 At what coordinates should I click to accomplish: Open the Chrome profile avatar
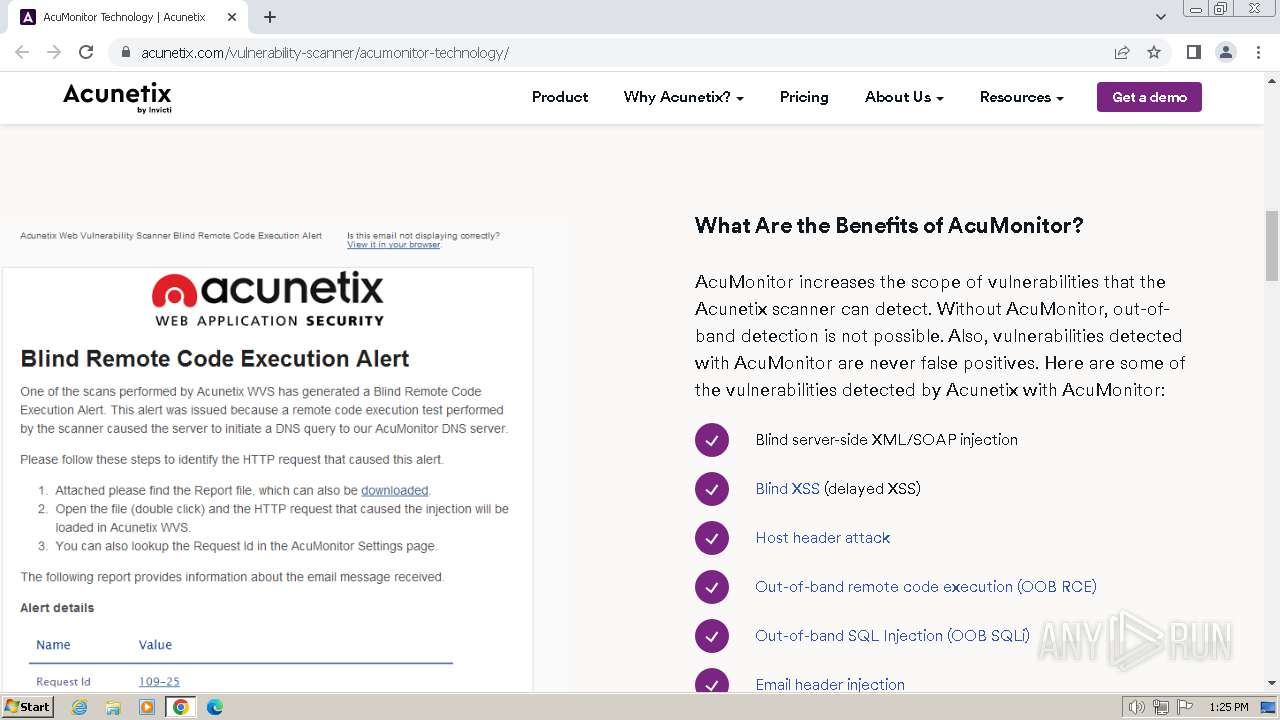(x=1226, y=52)
